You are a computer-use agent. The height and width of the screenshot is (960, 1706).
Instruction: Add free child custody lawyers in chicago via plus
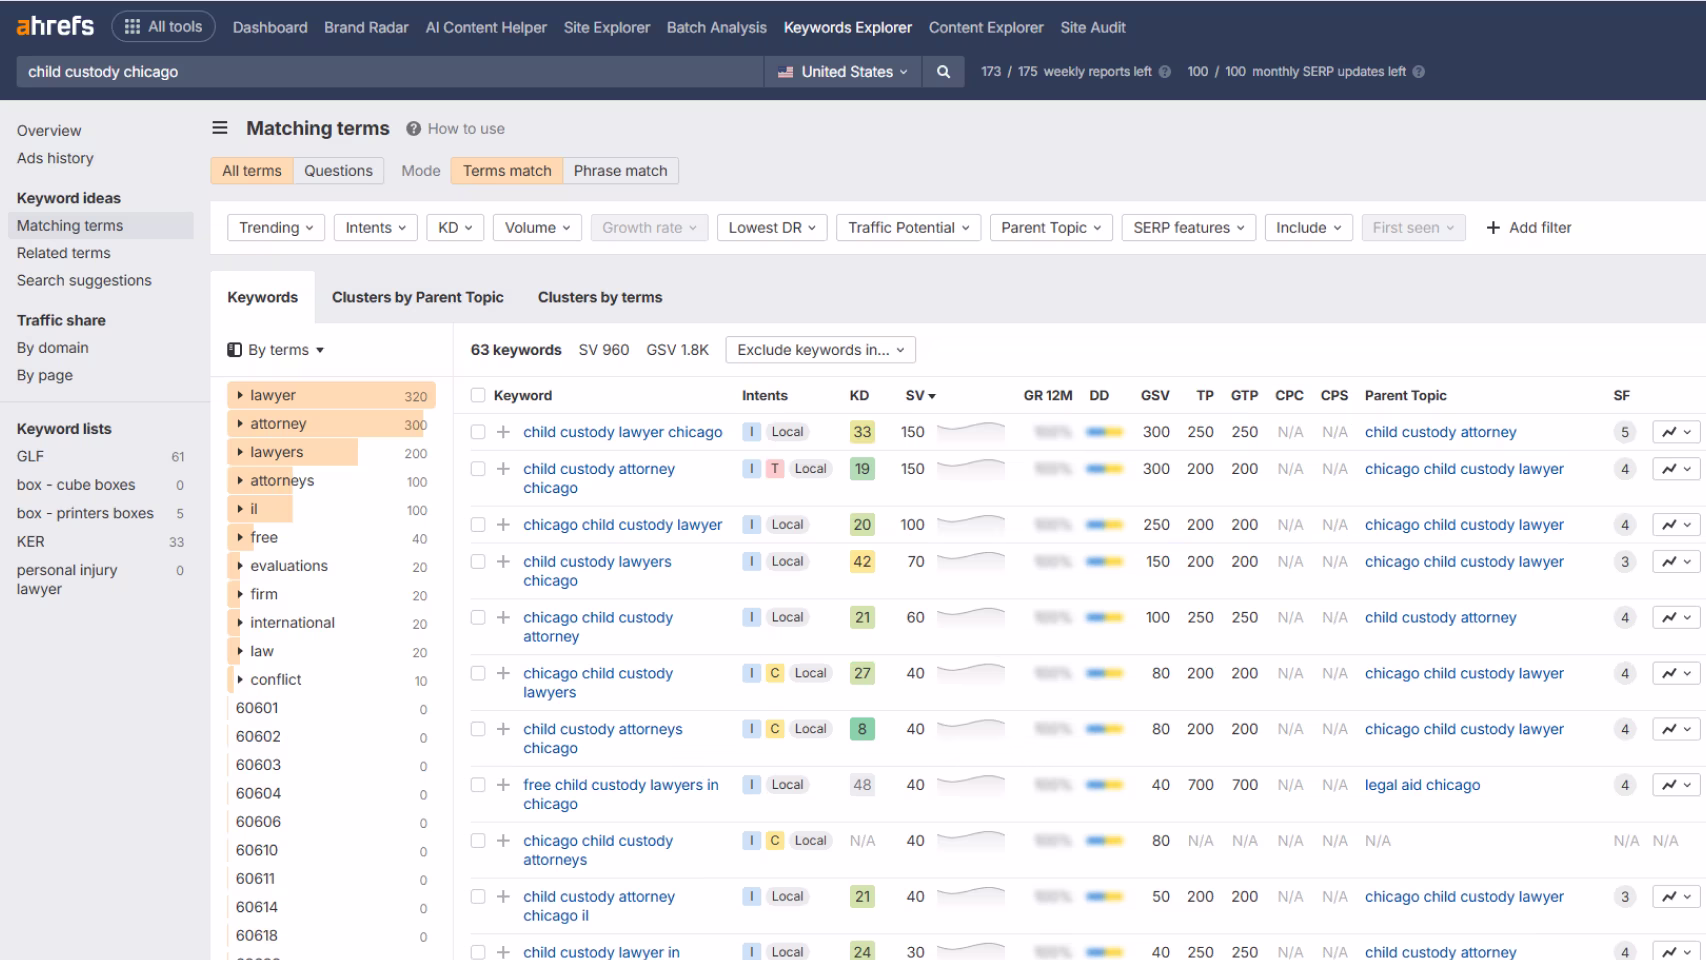point(503,785)
